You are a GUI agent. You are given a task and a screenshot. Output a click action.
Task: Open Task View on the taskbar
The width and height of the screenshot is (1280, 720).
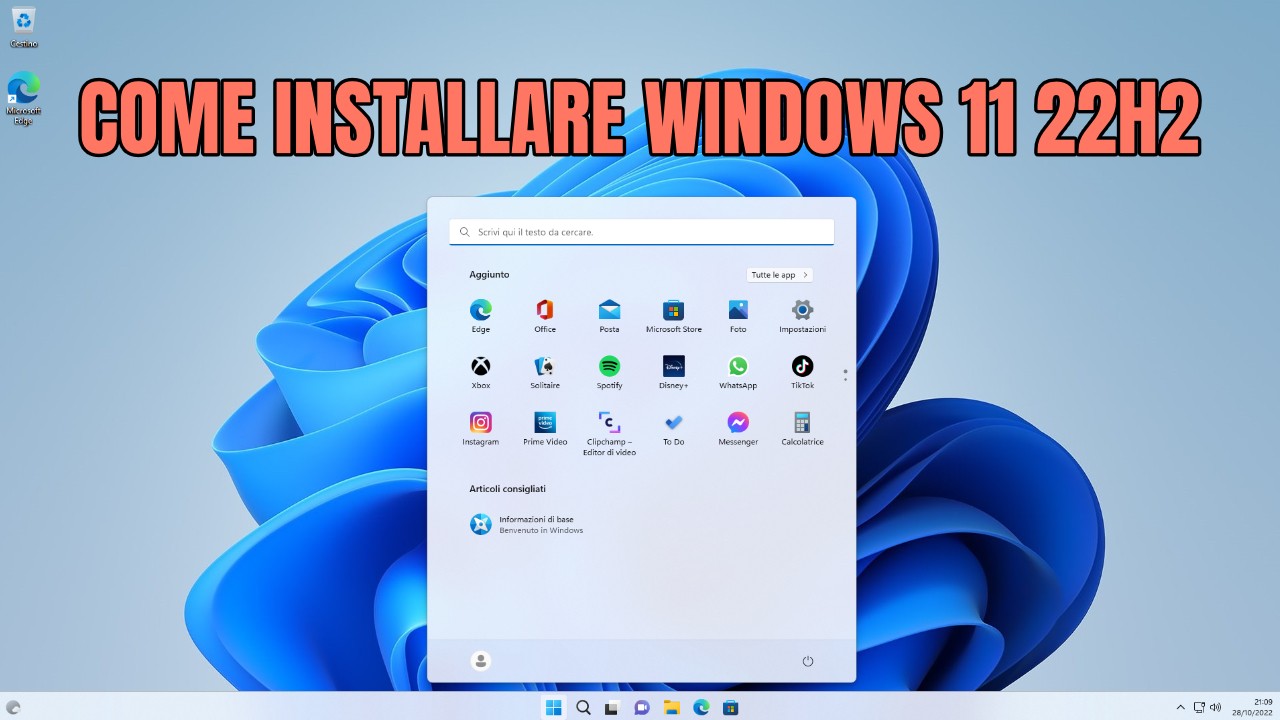[x=612, y=707]
